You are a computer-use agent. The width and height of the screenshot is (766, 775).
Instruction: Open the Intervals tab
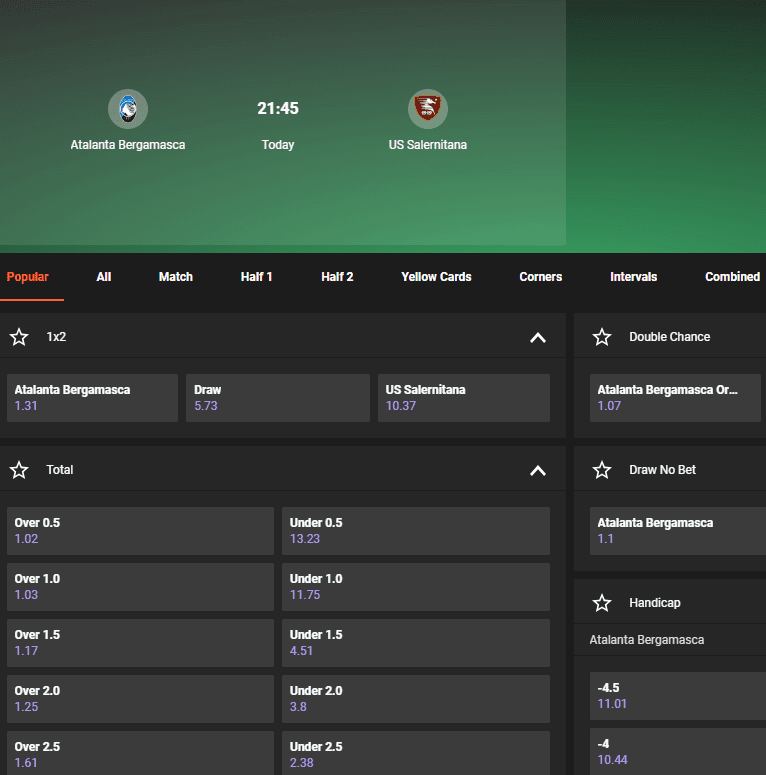click(x=634, y=277)
